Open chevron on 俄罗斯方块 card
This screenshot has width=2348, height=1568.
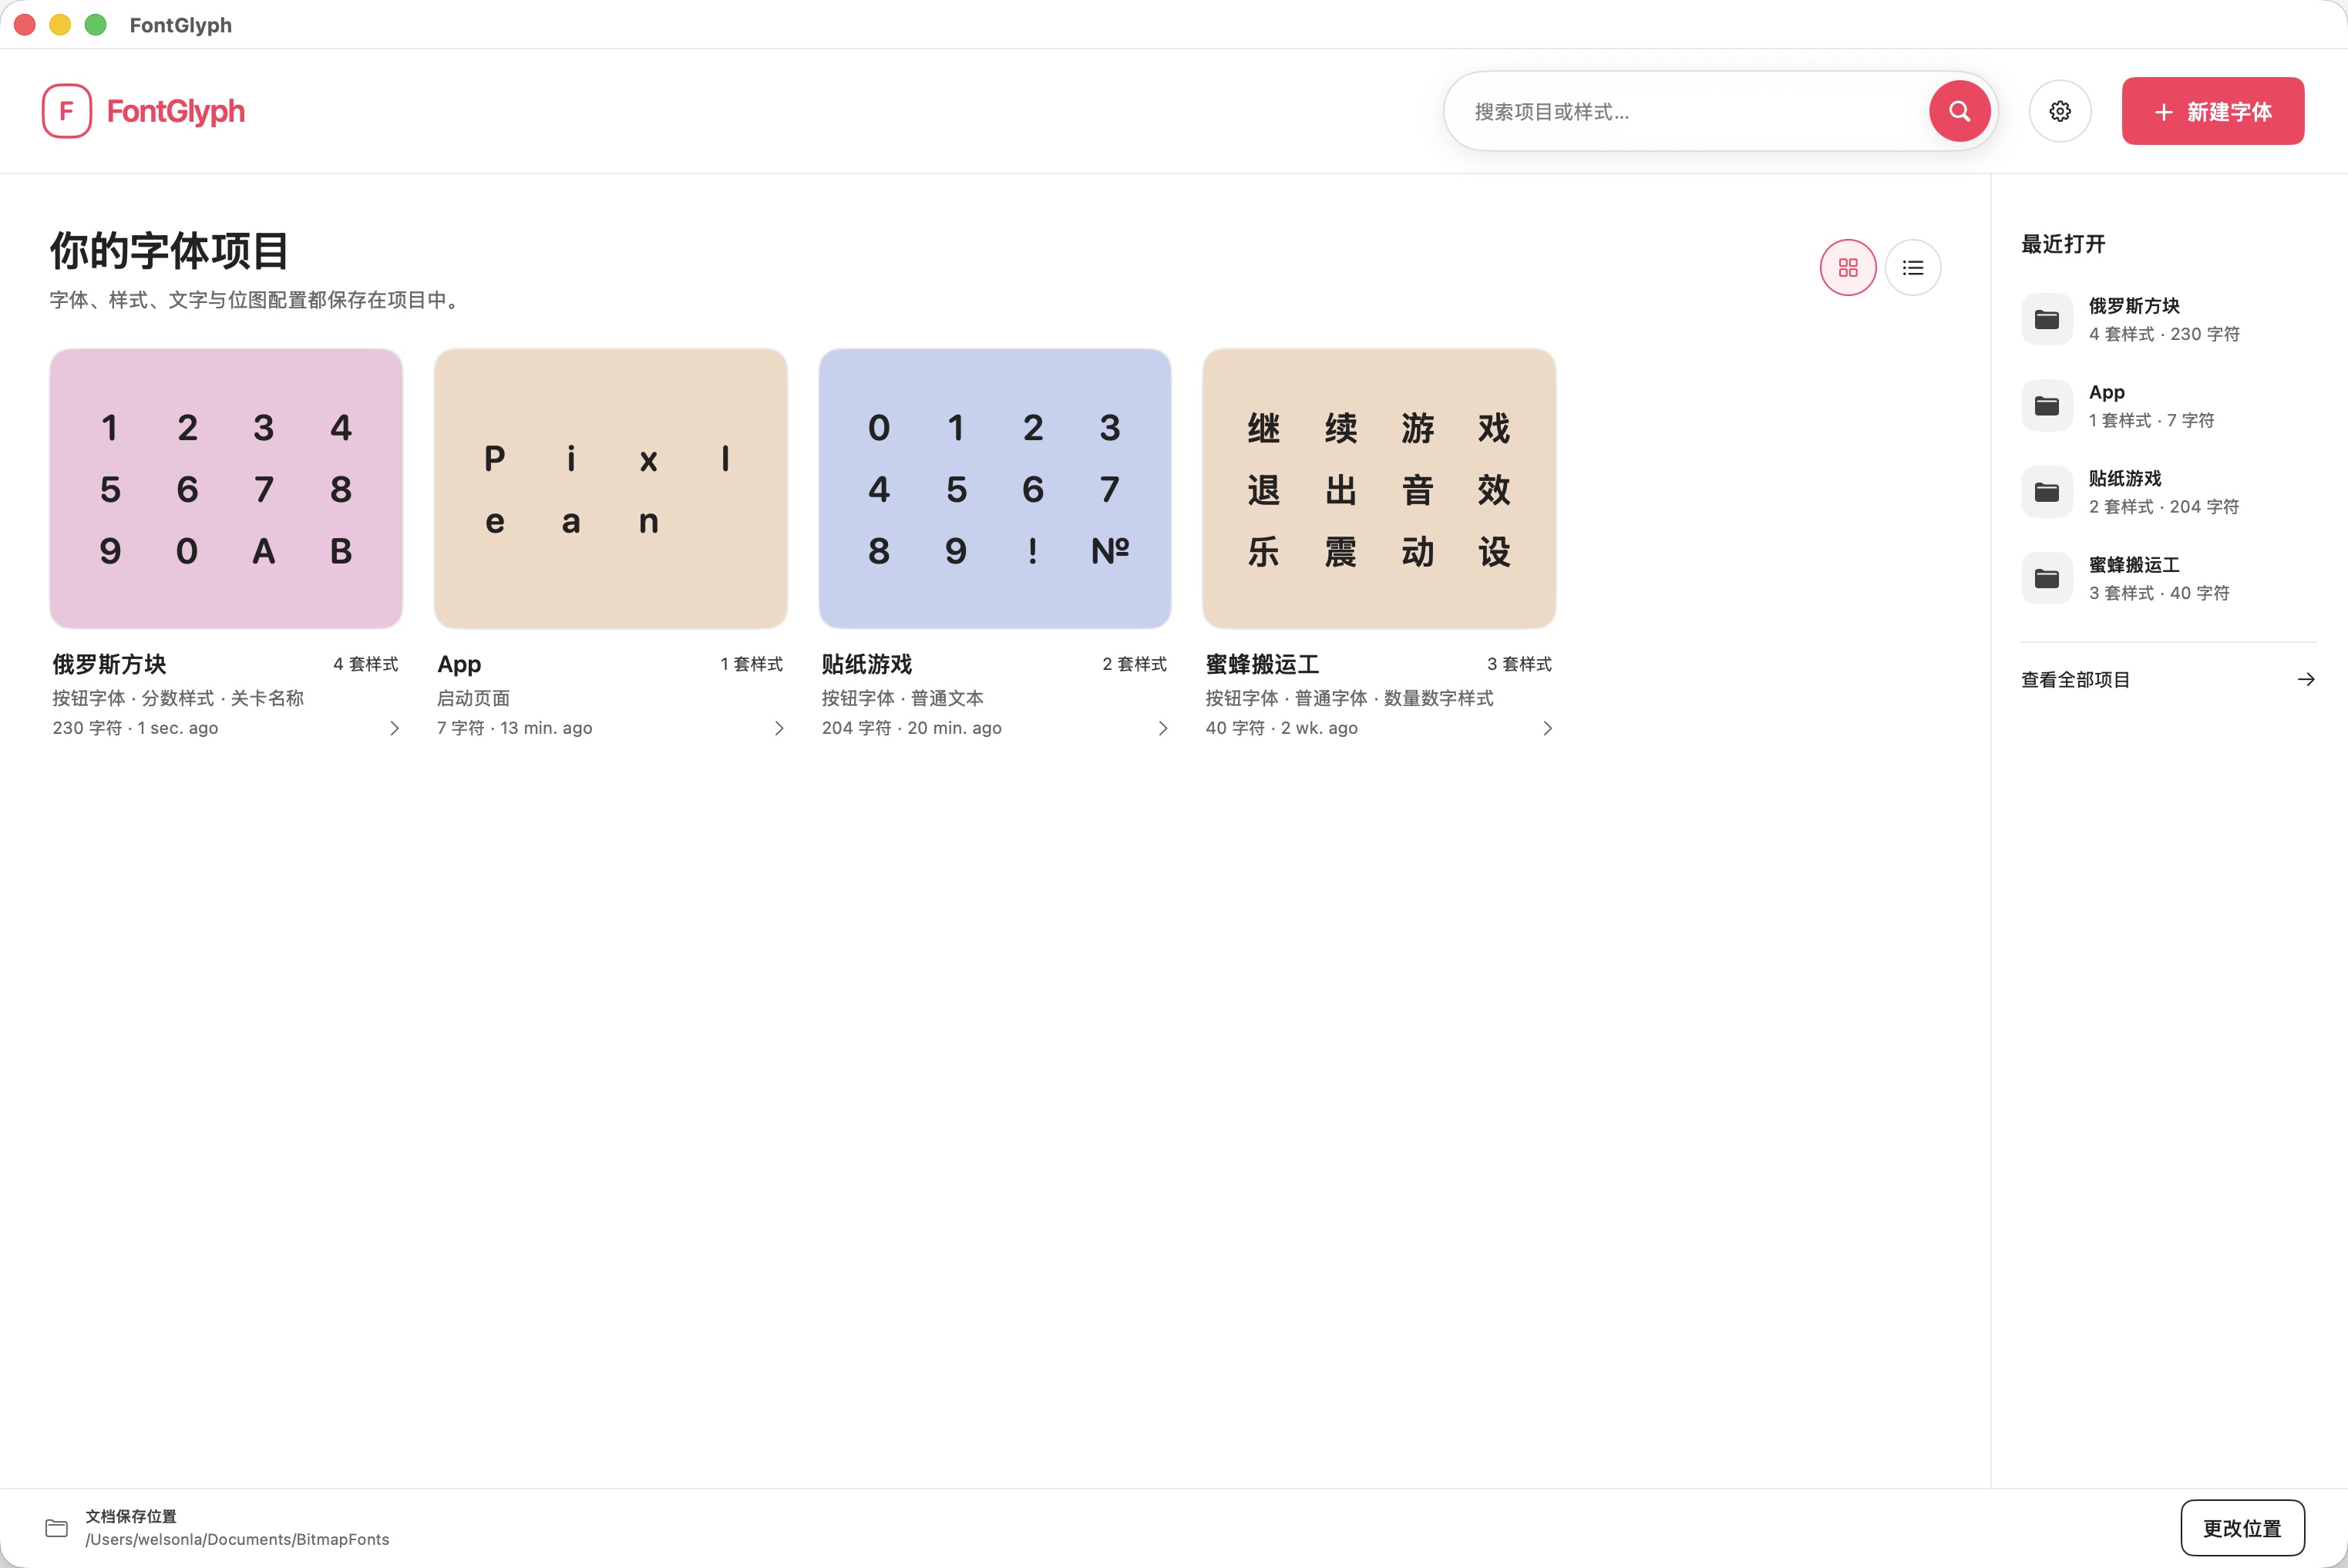pos(394,728)
